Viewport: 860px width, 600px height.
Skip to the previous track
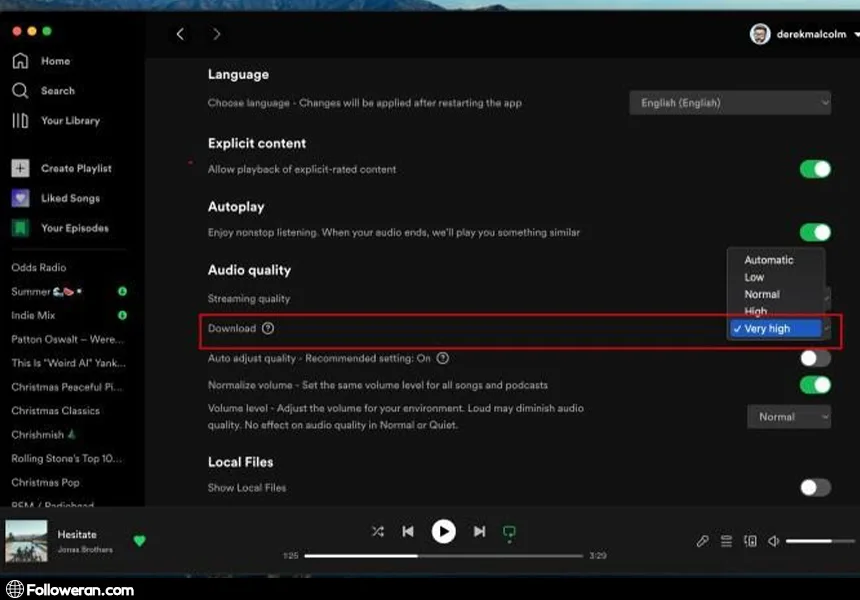click(408, 532)
